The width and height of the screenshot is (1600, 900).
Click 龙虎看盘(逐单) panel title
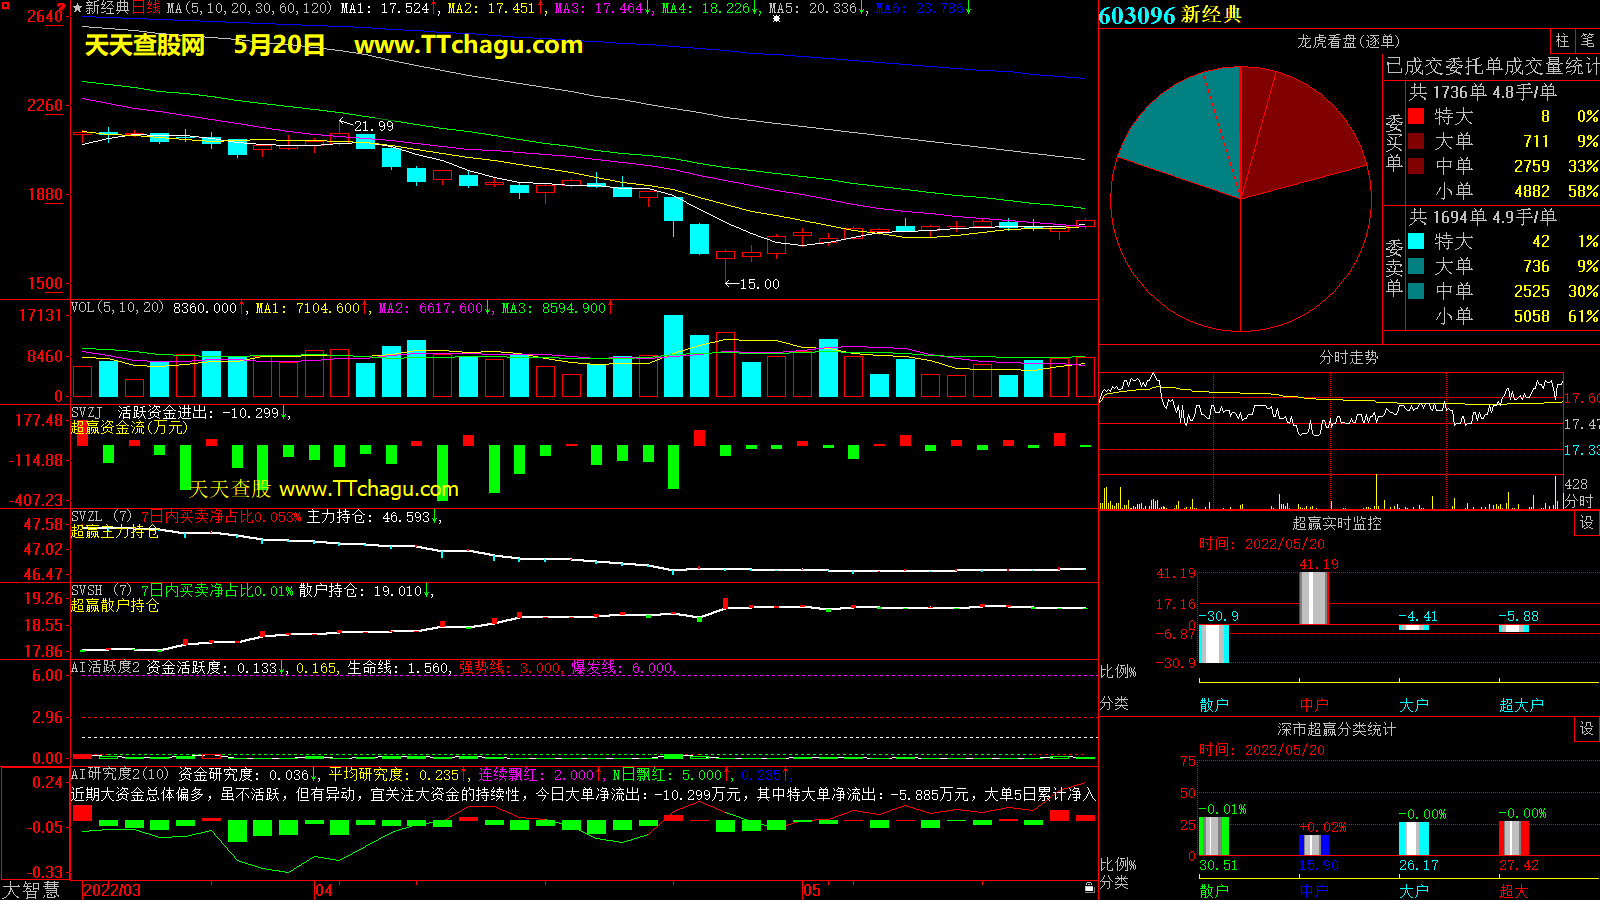1348,41
